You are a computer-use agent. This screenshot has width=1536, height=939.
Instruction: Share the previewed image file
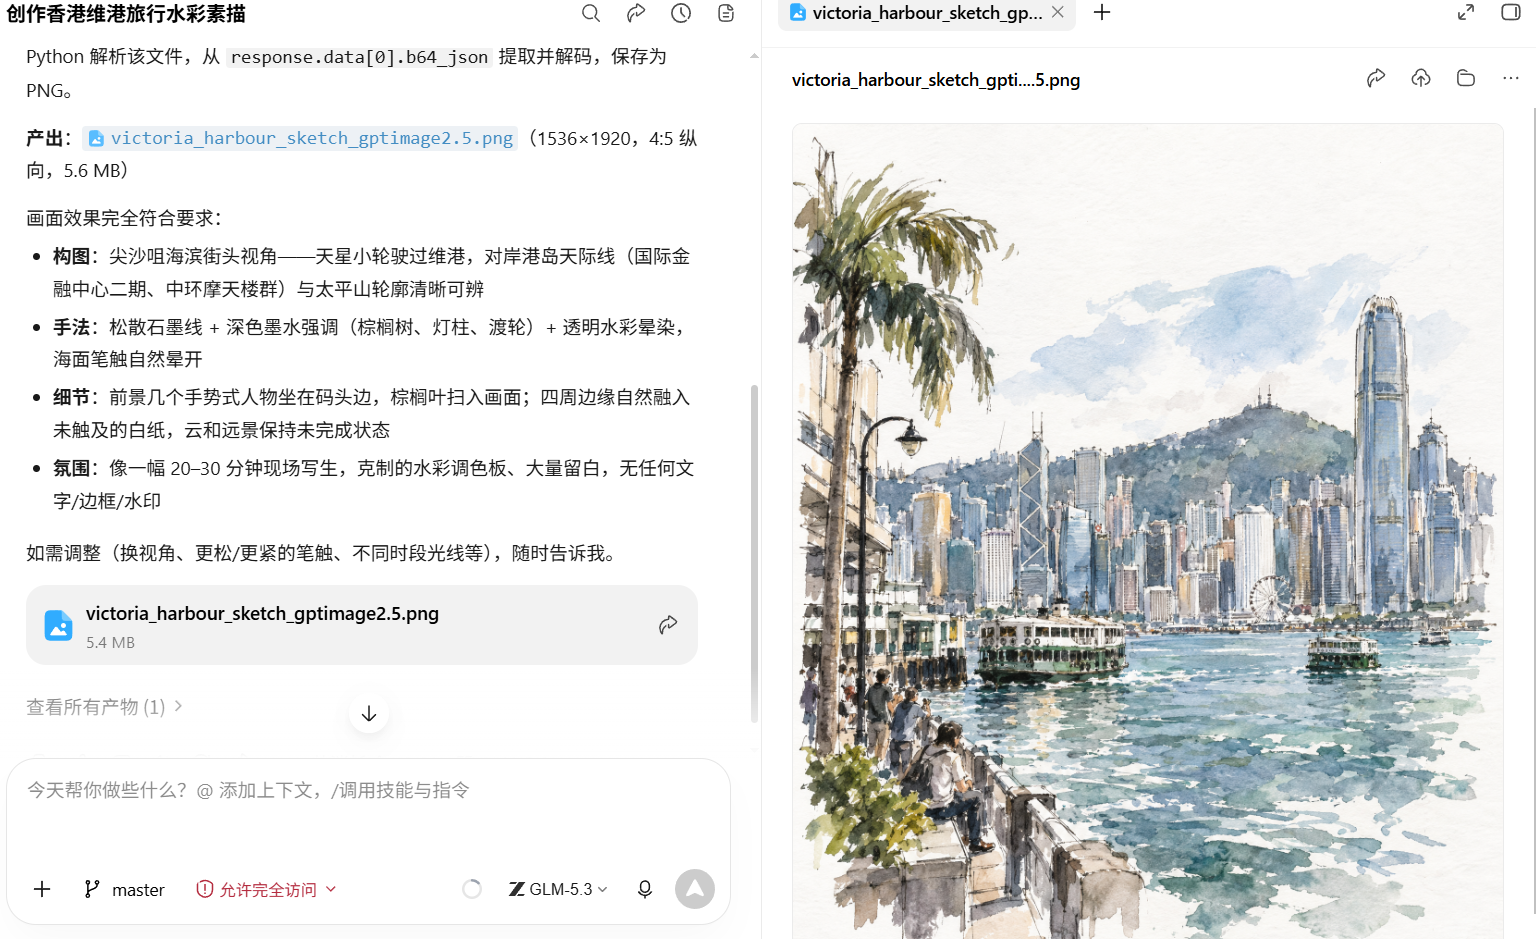coord(1376,78)
